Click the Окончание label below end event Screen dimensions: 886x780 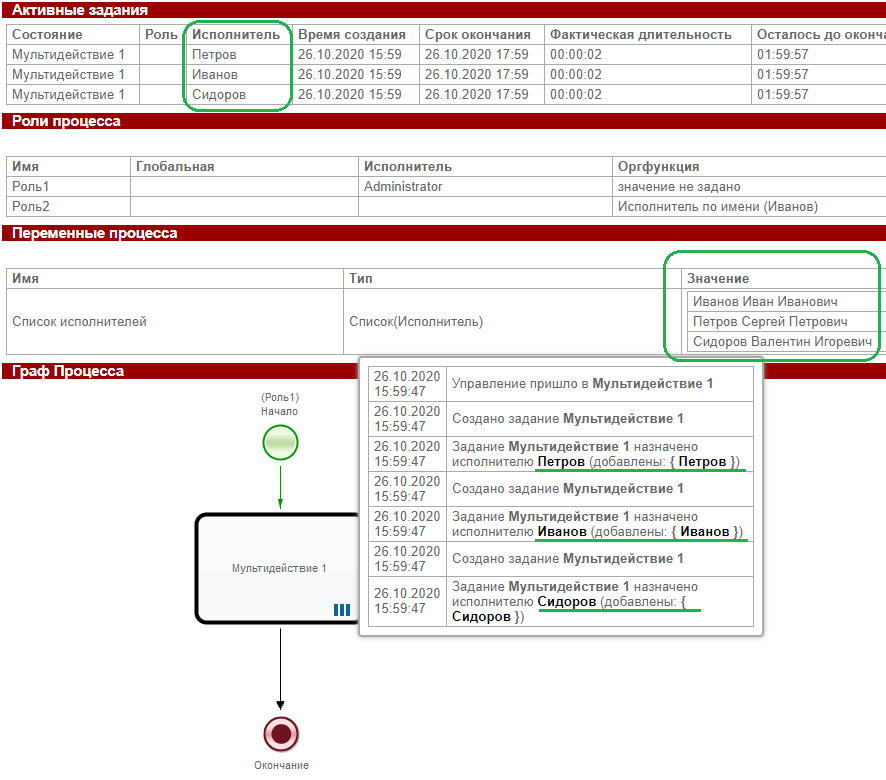(x=281, y=765)
